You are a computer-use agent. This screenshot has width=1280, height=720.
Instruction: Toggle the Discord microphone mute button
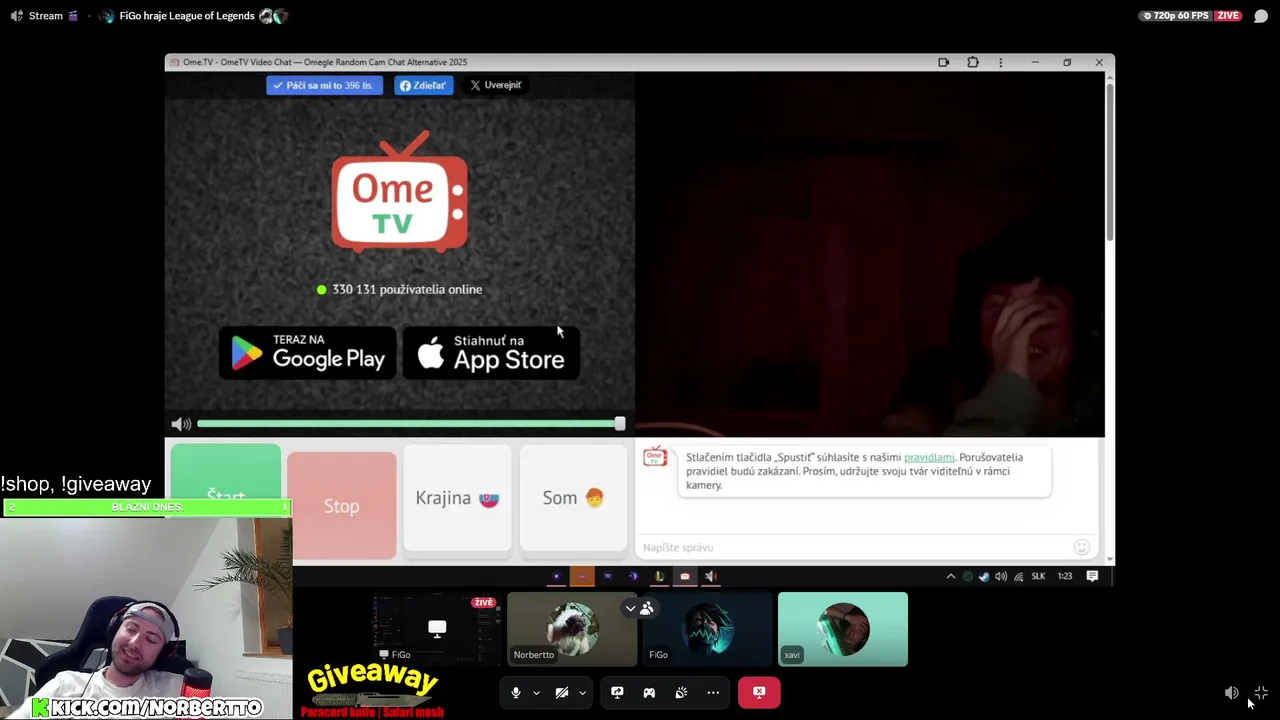click(x=516, y=692)
